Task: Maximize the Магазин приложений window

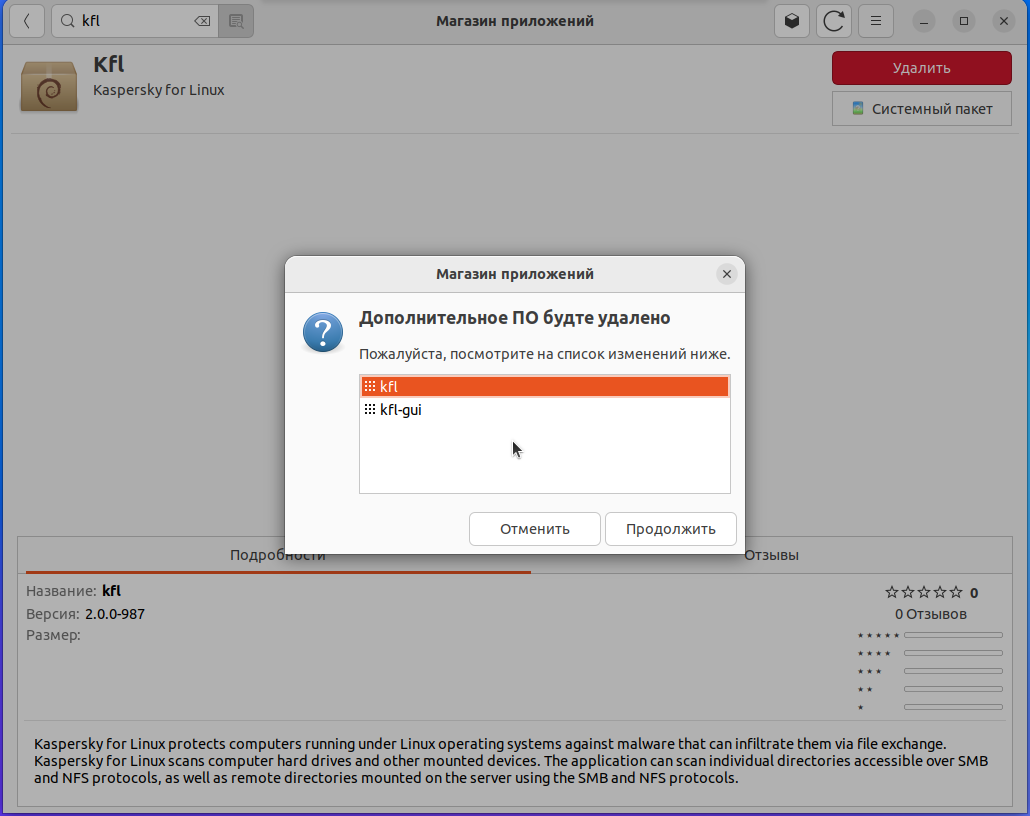Action: point(964,21)
